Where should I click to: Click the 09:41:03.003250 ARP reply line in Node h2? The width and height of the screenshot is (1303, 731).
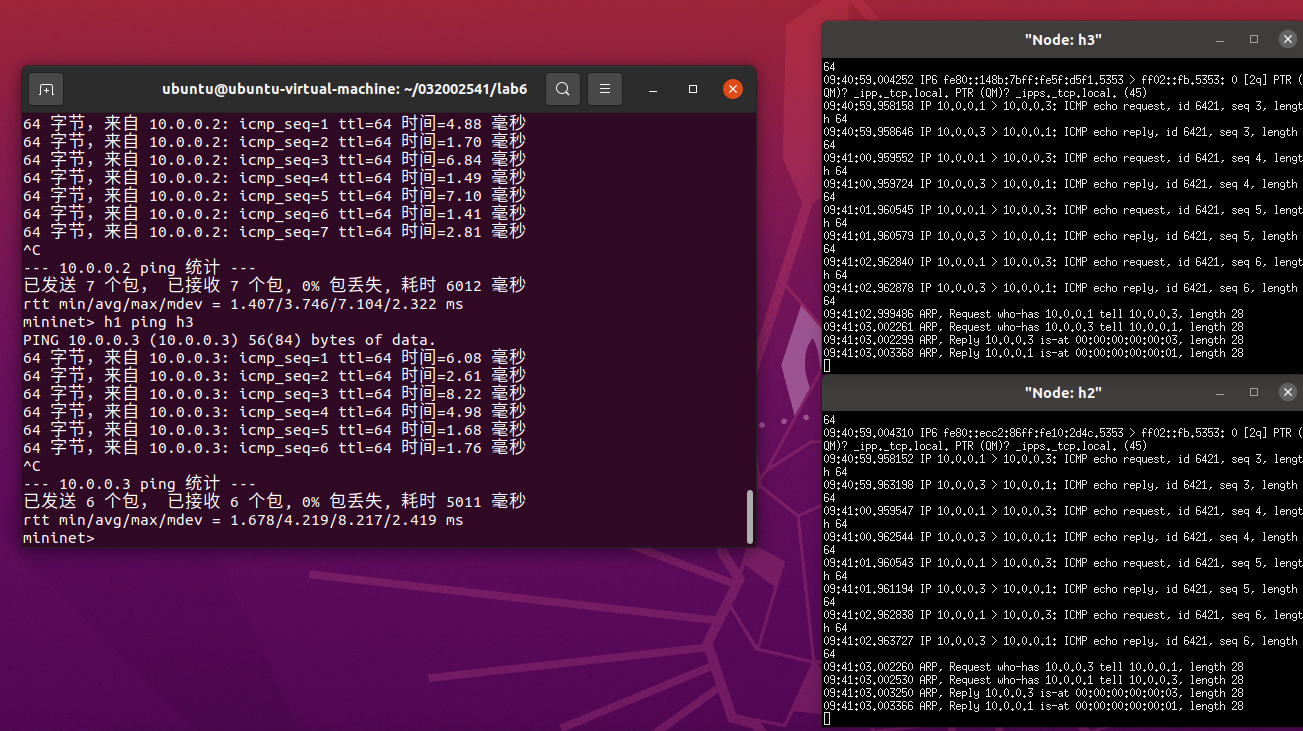[1034, 693]
